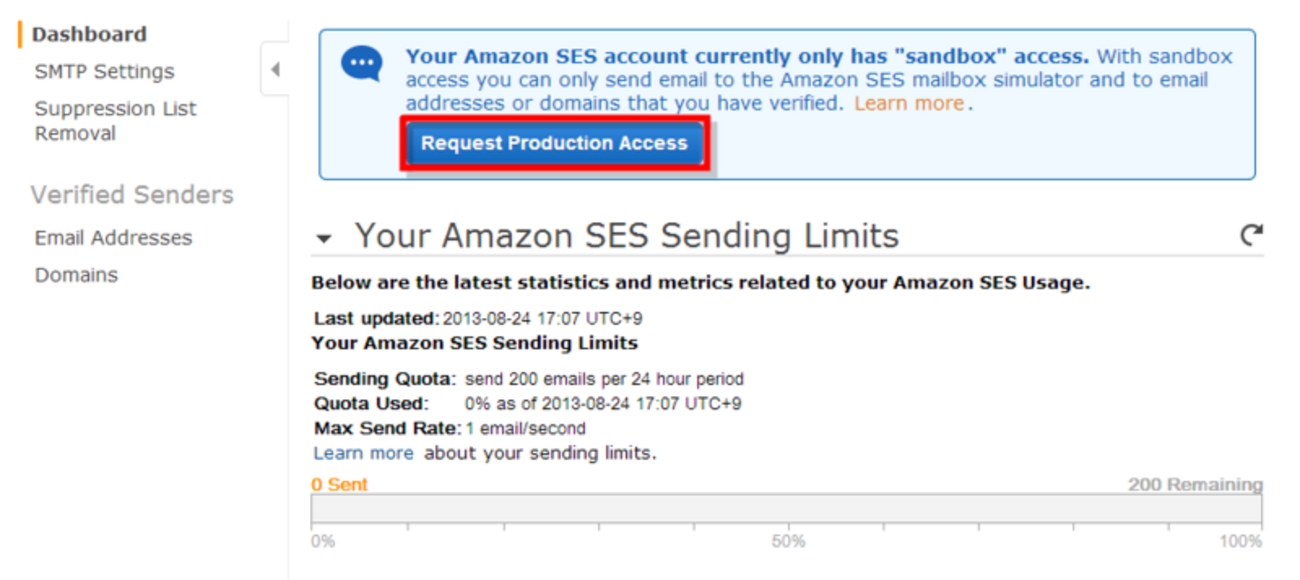
Task: Open verified Email Addresses
Action: click(113, 238)
